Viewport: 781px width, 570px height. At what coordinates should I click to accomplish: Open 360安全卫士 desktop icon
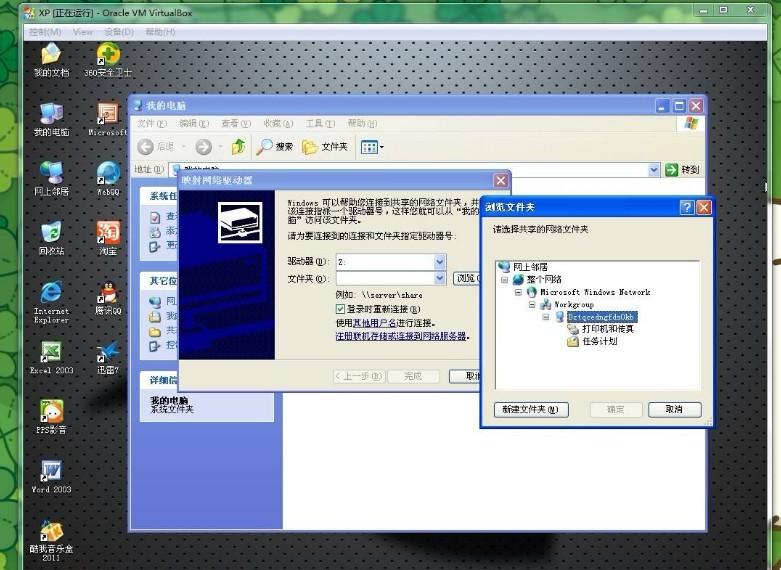(x=108, y=59)
